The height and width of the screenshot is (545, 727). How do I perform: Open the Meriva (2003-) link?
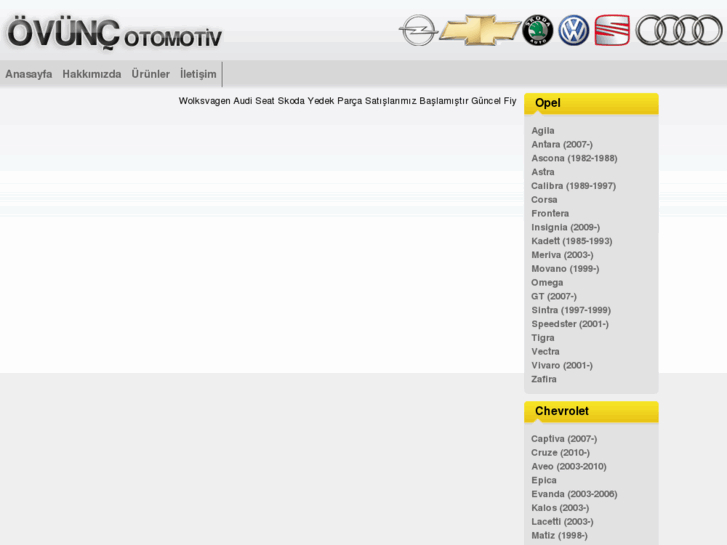562,255
